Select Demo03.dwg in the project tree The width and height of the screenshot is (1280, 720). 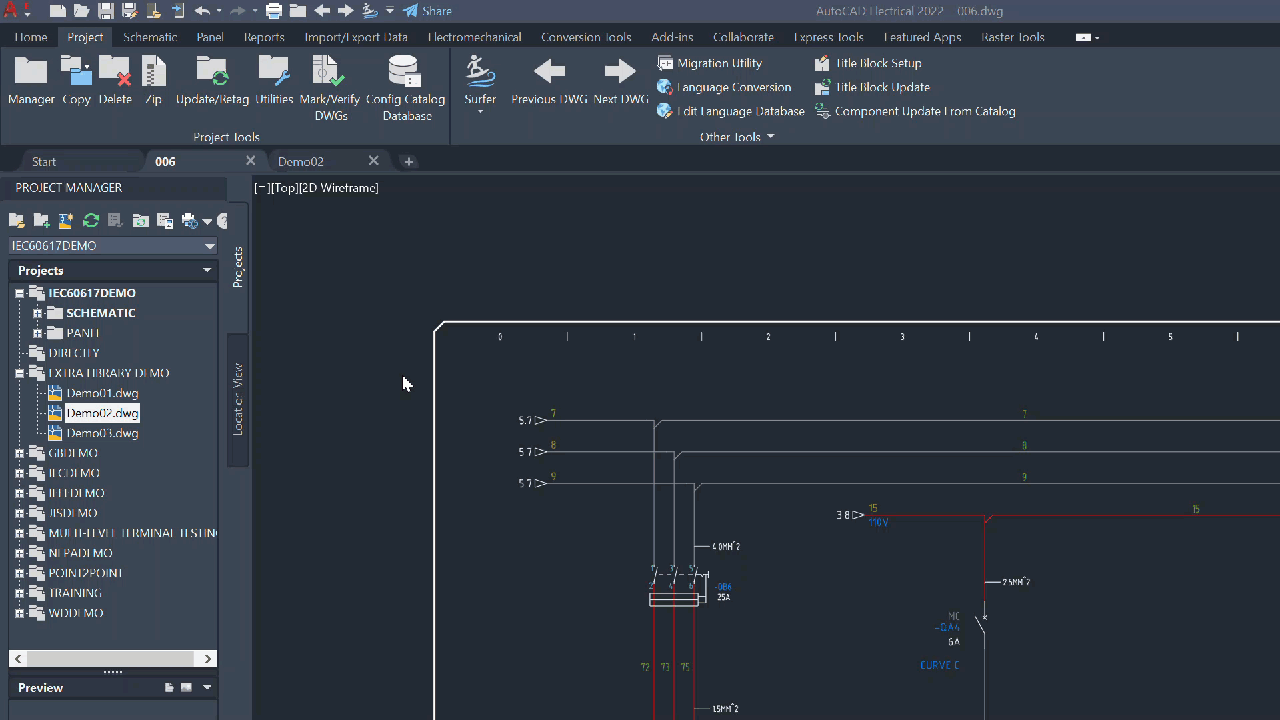[x=101, y=433]
